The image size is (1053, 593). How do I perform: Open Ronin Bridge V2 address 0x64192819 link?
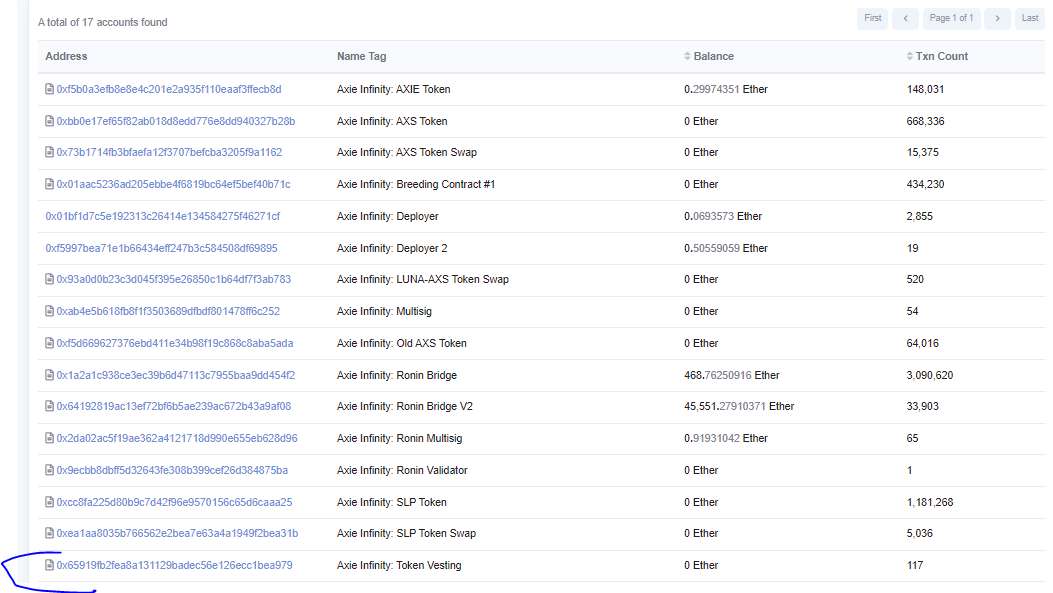pyautogui.click(x=173, y=406)
